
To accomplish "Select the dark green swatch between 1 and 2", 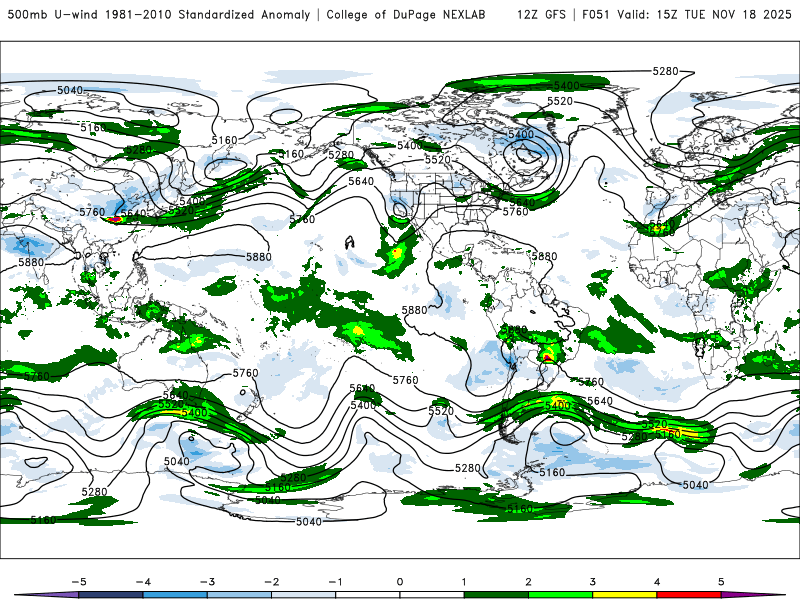I will [x=496, y=595].
